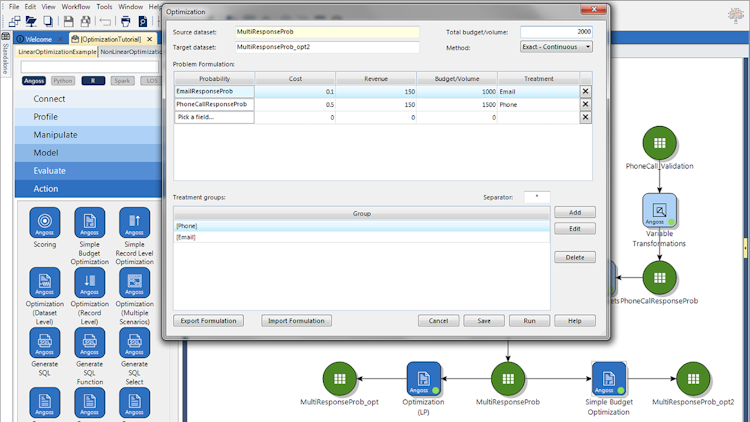This screenshot has width=750, height=422.
Task: Click the MultiResponseProb dataset node on canvas
Action: pyautogui.click(x=508, y=378)
